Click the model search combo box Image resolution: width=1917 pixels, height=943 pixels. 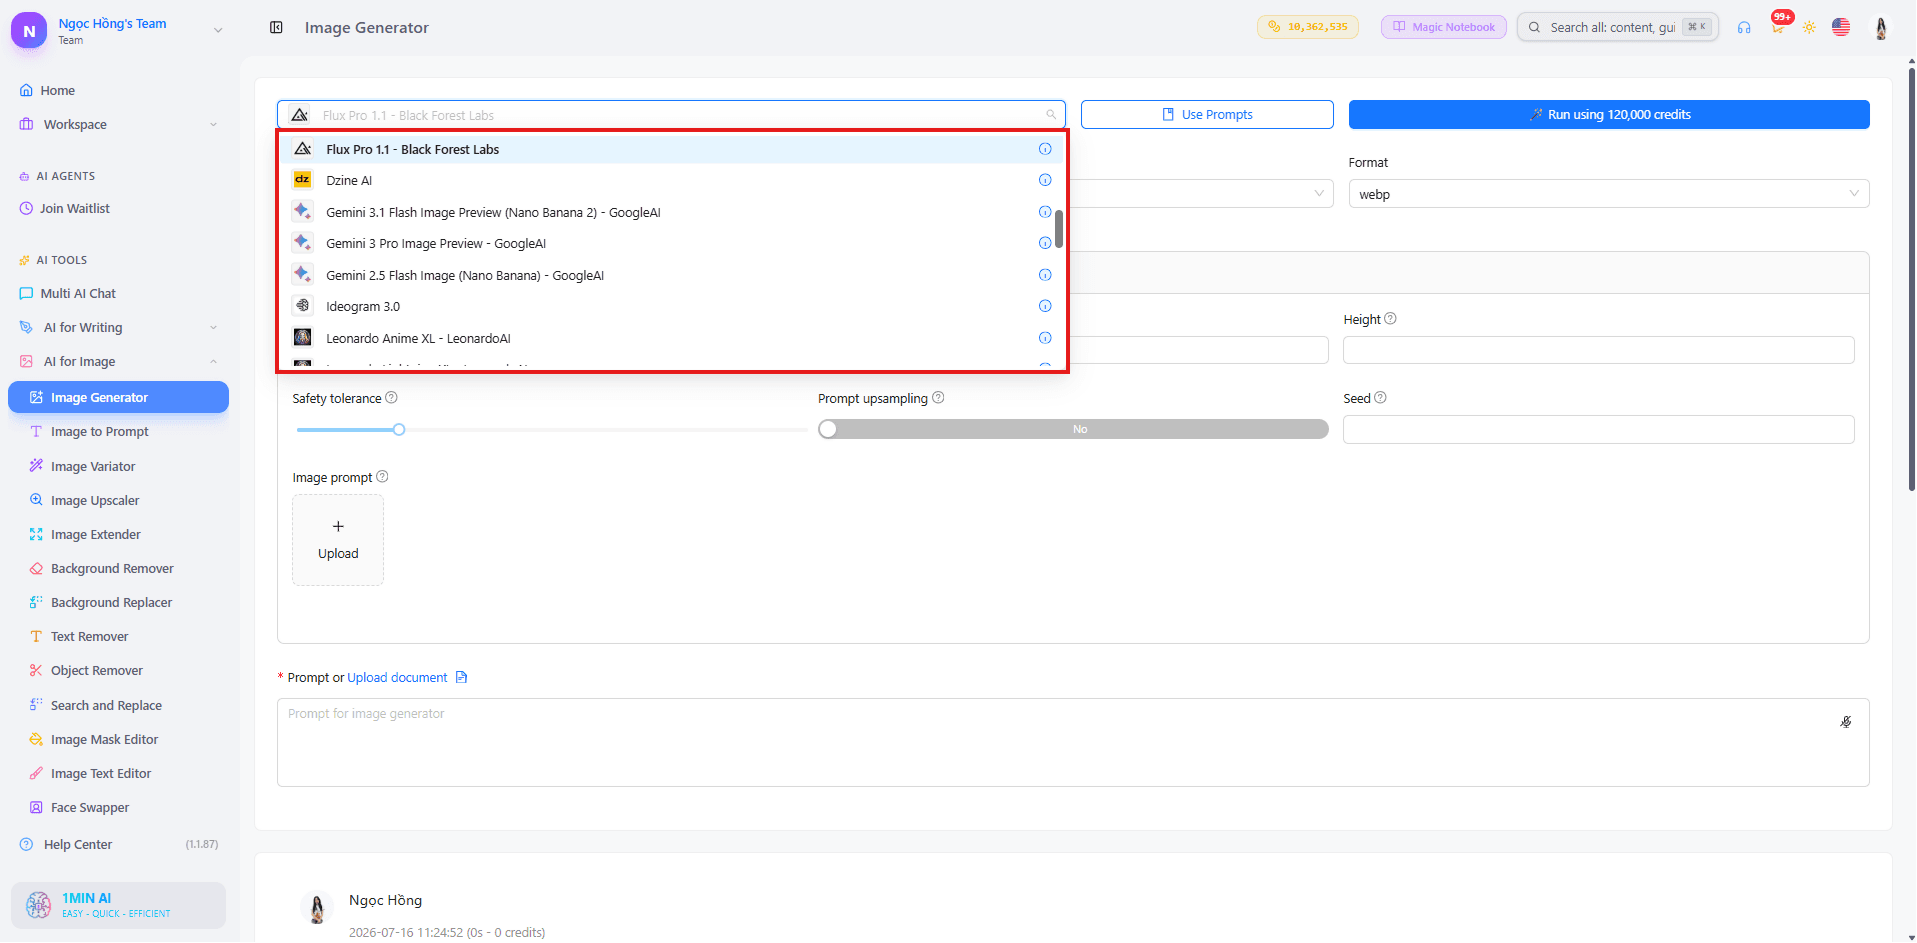click(671, 115)
